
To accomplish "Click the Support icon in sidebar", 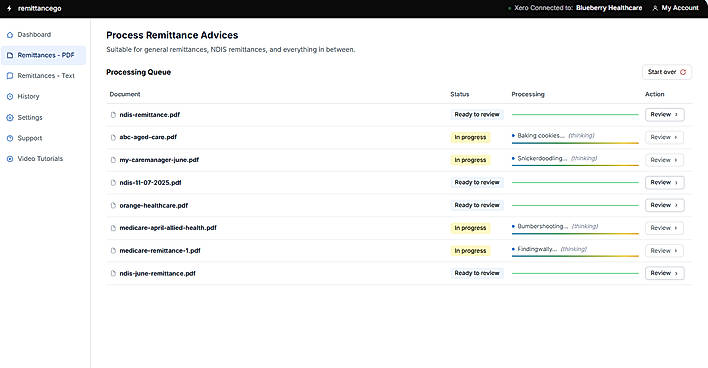I will 10,138.
